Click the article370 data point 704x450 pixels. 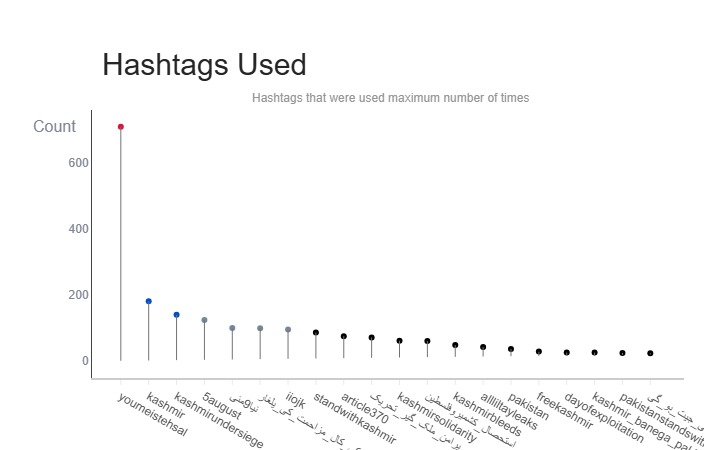[344, 337]
